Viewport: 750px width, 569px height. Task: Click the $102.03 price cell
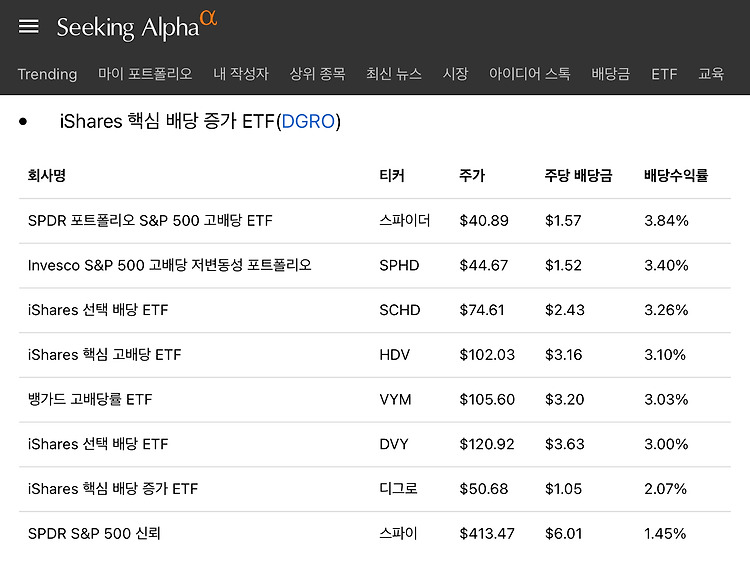click(x=487, y=355)
